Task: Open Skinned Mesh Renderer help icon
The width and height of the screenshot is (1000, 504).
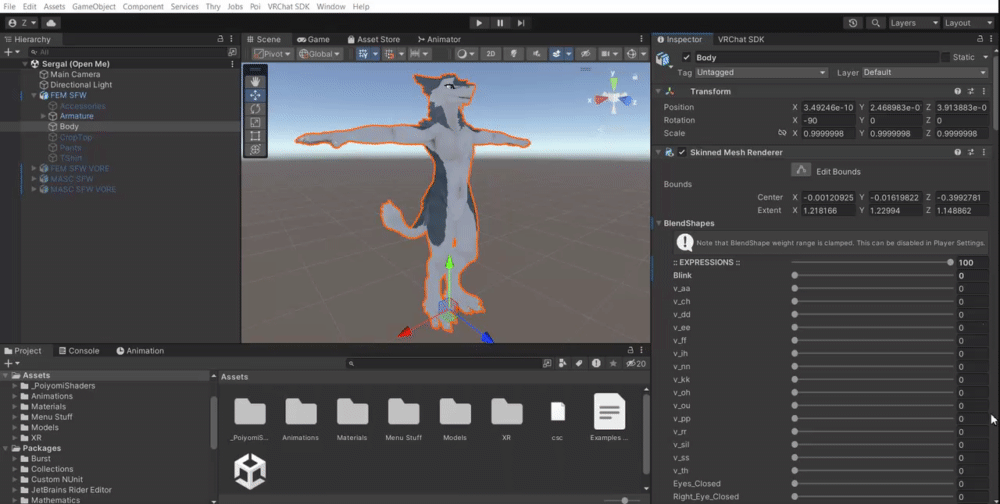Action: 957,152
